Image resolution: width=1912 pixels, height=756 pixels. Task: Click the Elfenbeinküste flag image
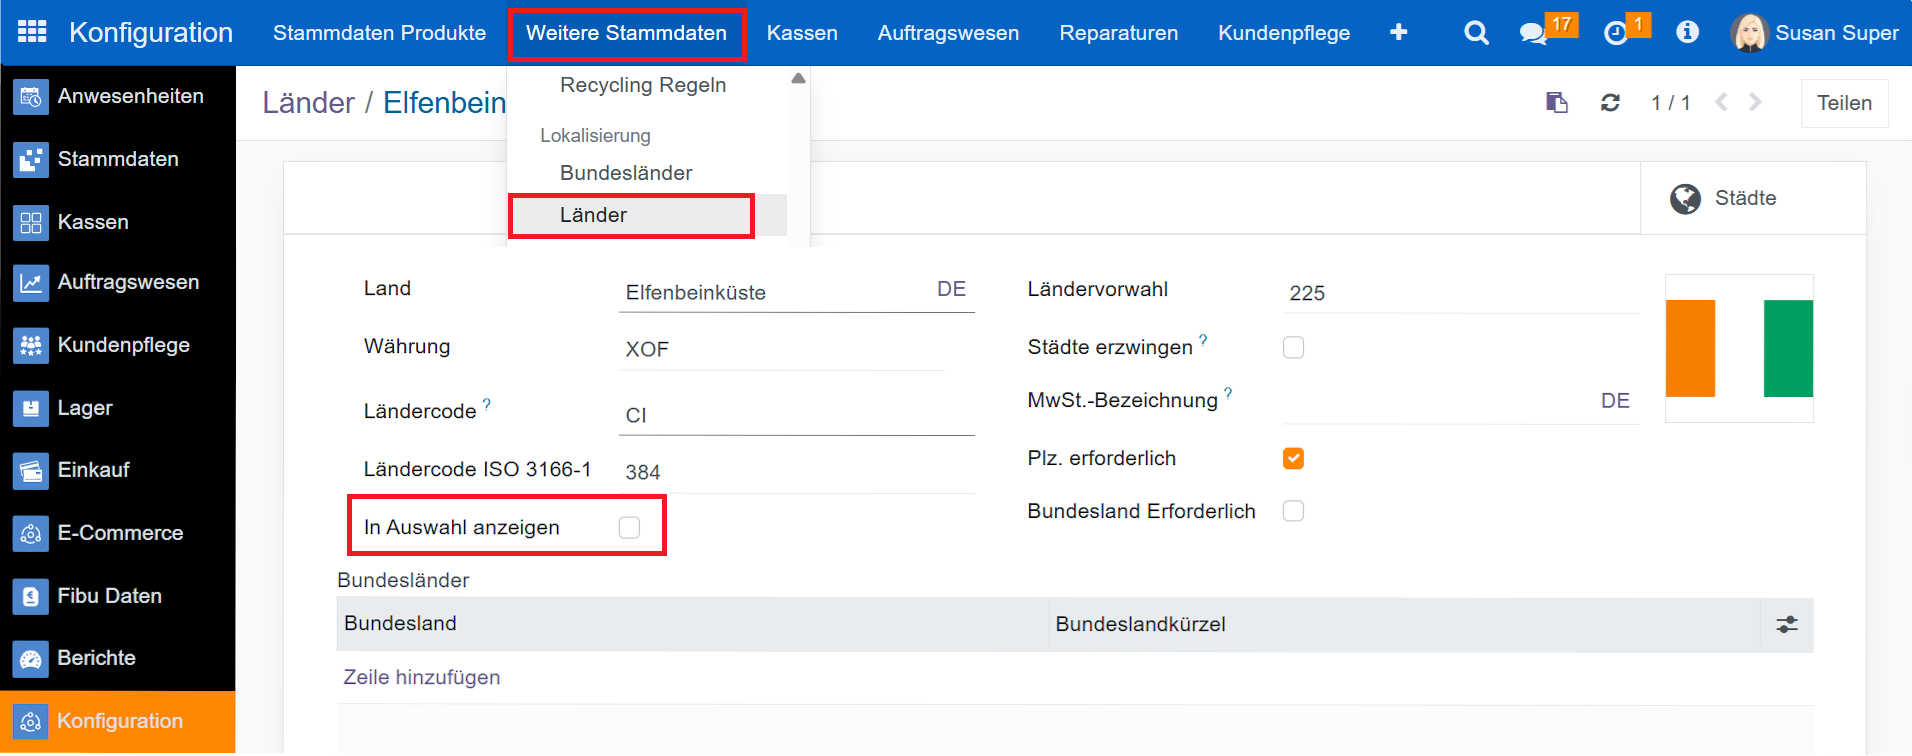click(x=1738, y=348)
